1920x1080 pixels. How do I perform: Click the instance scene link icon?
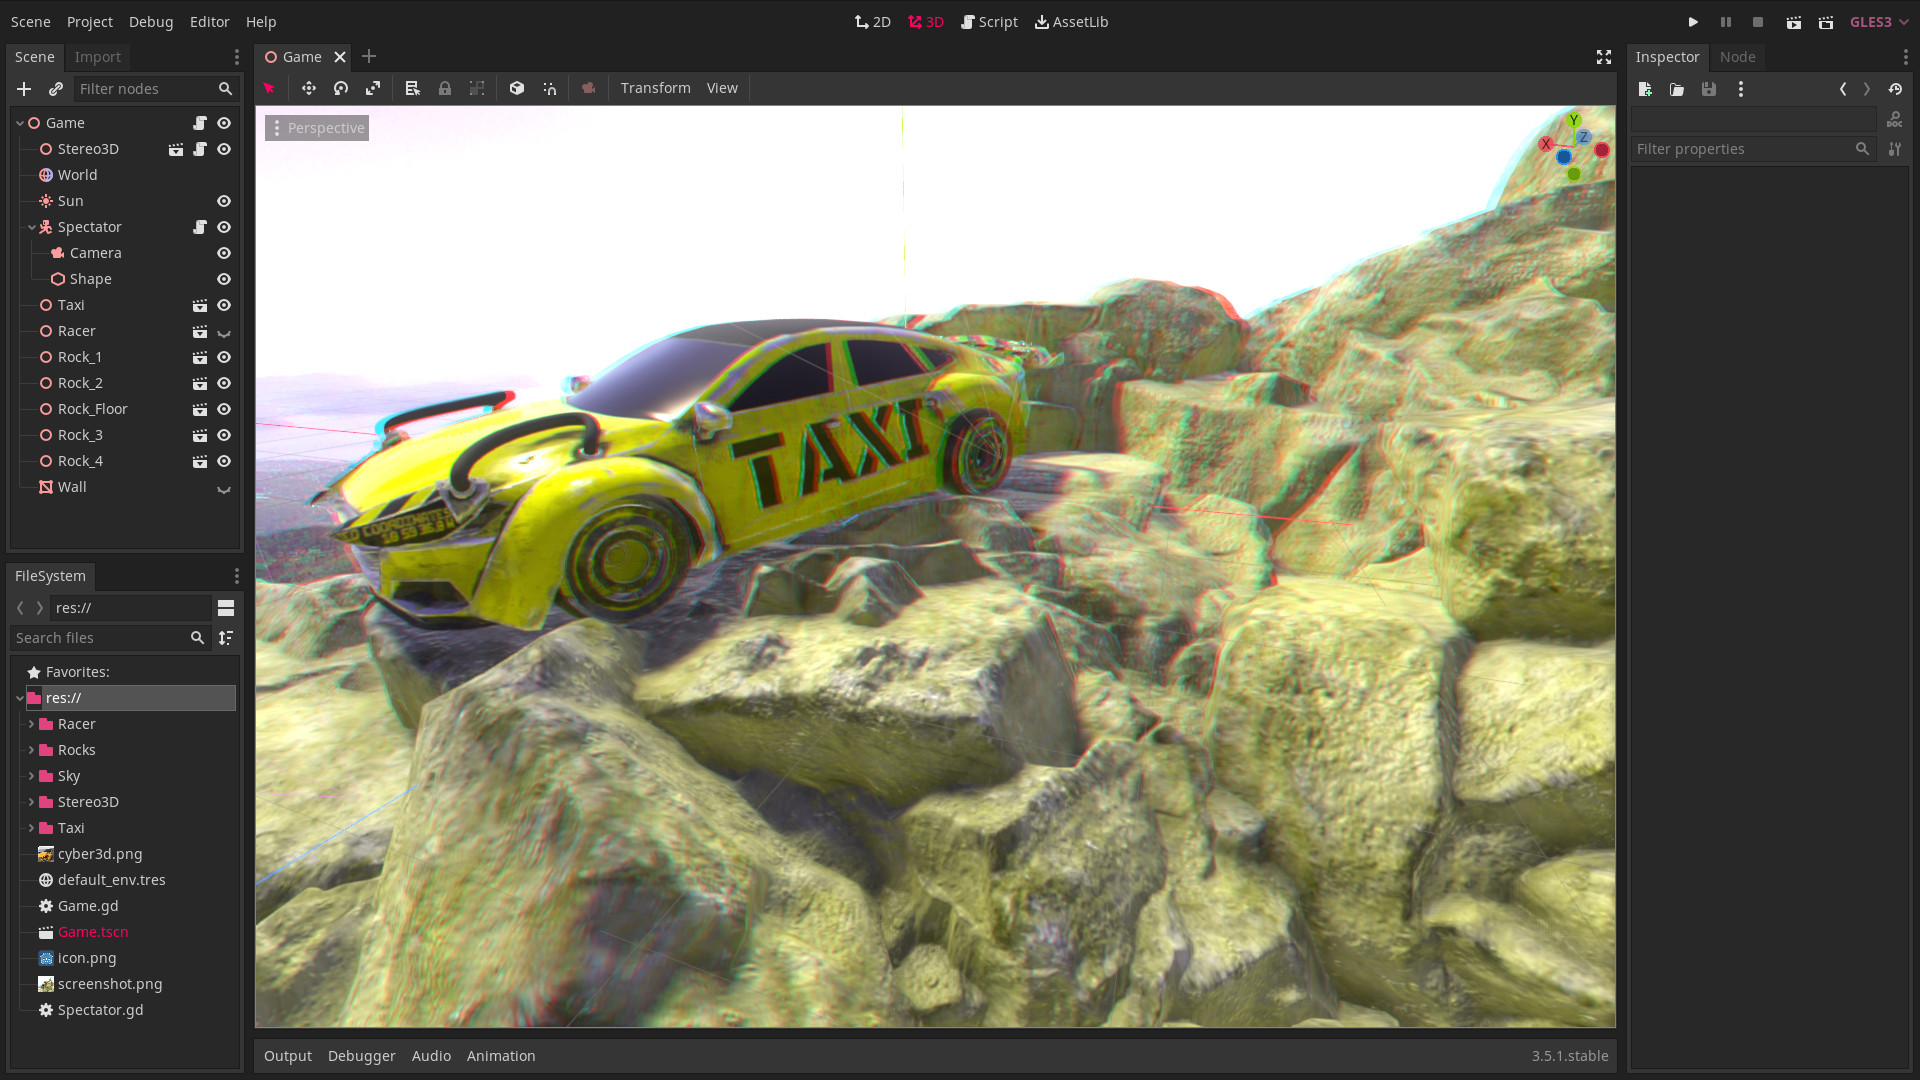(x=56, y=89)
